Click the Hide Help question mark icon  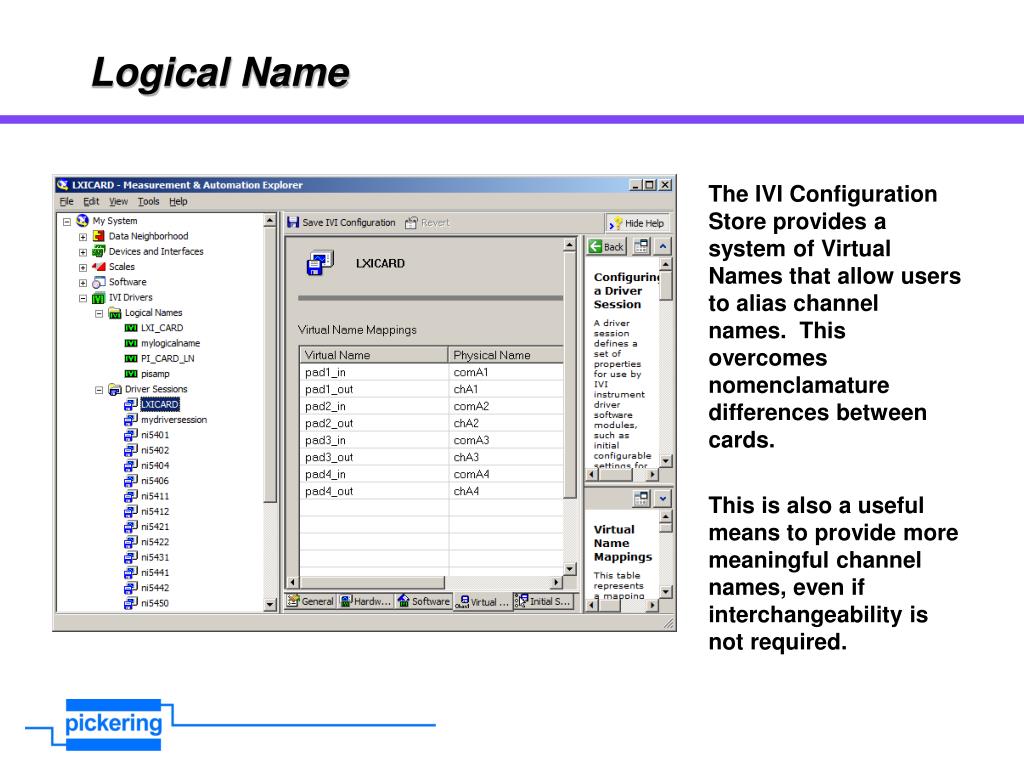point(615,223)
